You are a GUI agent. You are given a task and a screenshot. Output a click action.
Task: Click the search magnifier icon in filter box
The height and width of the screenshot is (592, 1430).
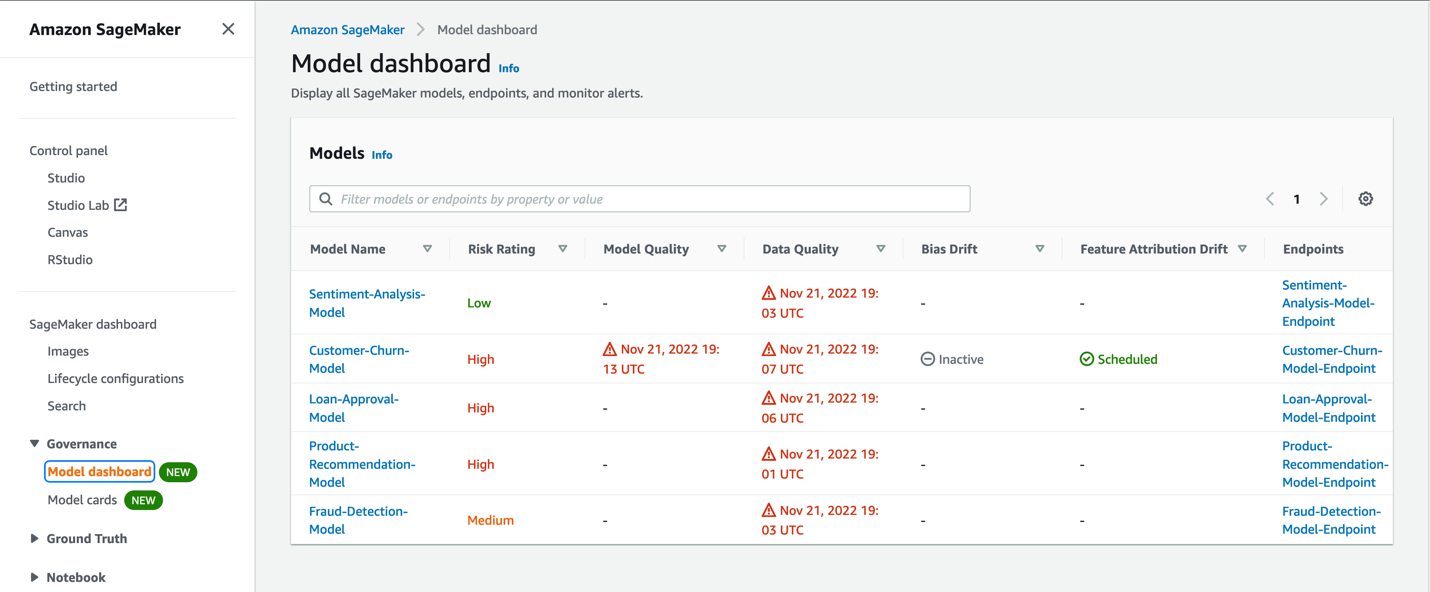tap(326, 199)
